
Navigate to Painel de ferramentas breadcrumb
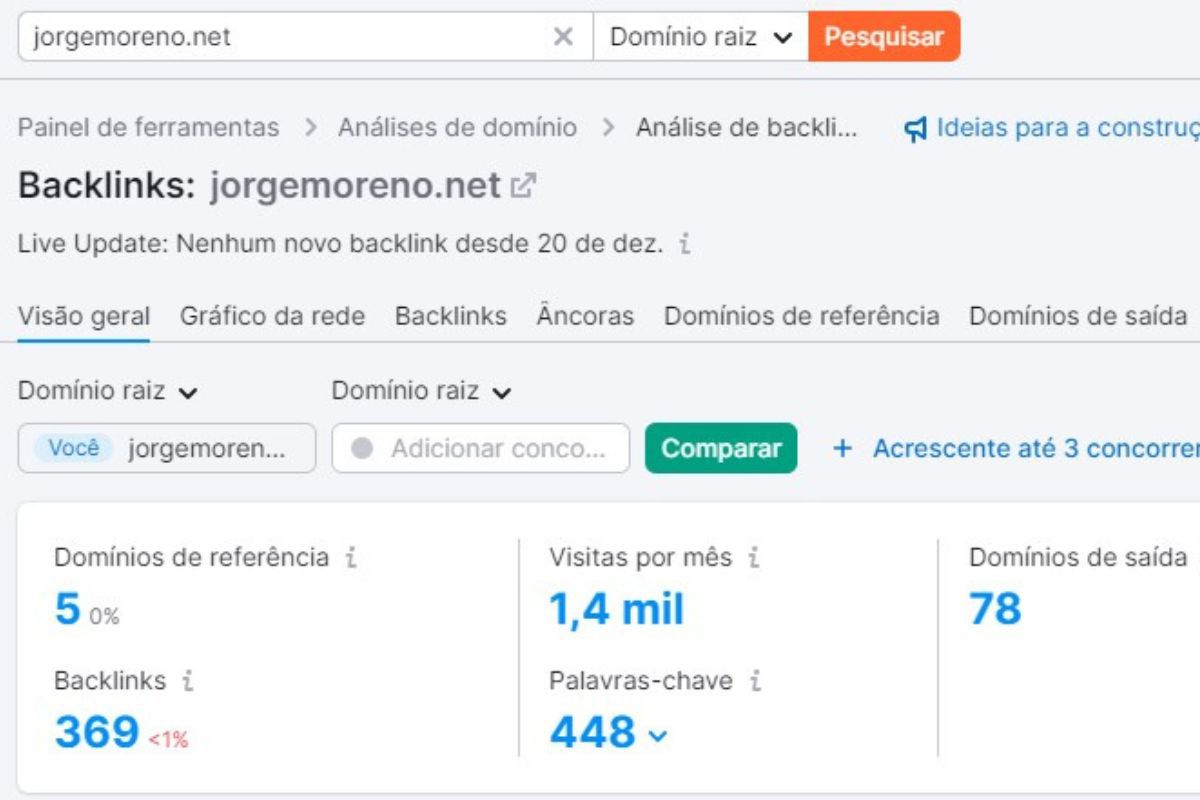point(148,127)
